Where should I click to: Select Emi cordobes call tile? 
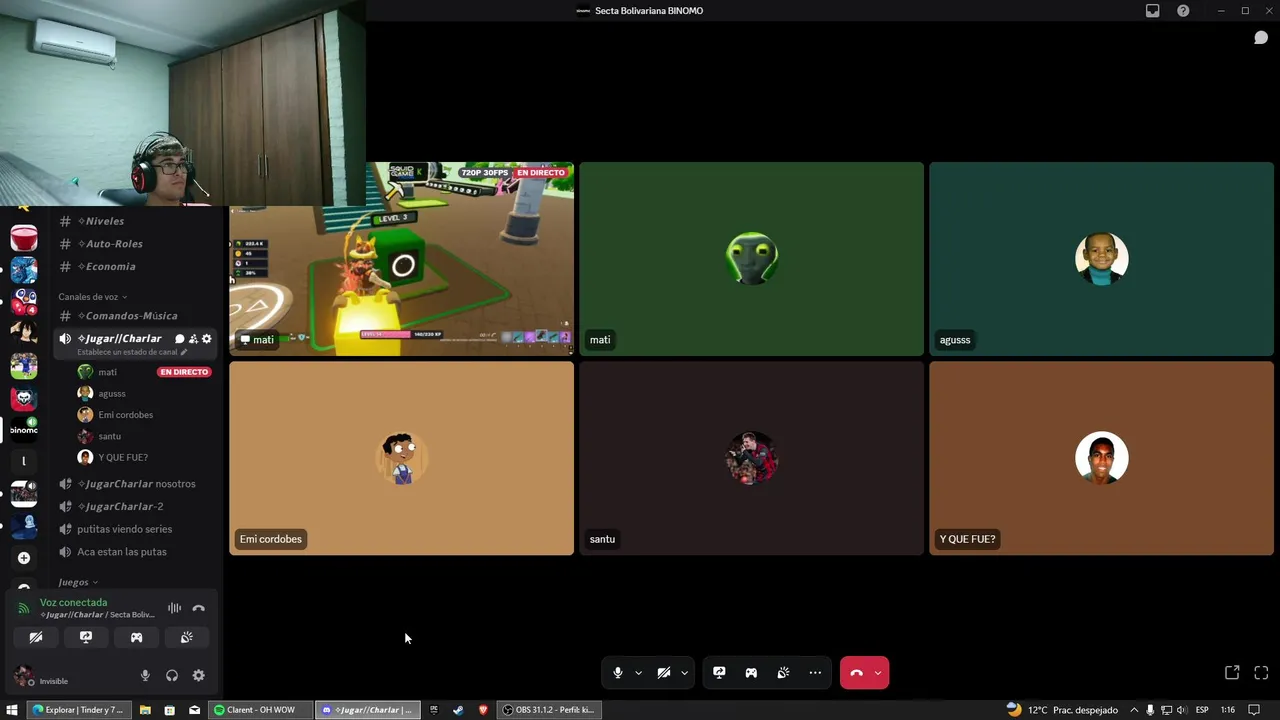[x=402, y=458]
